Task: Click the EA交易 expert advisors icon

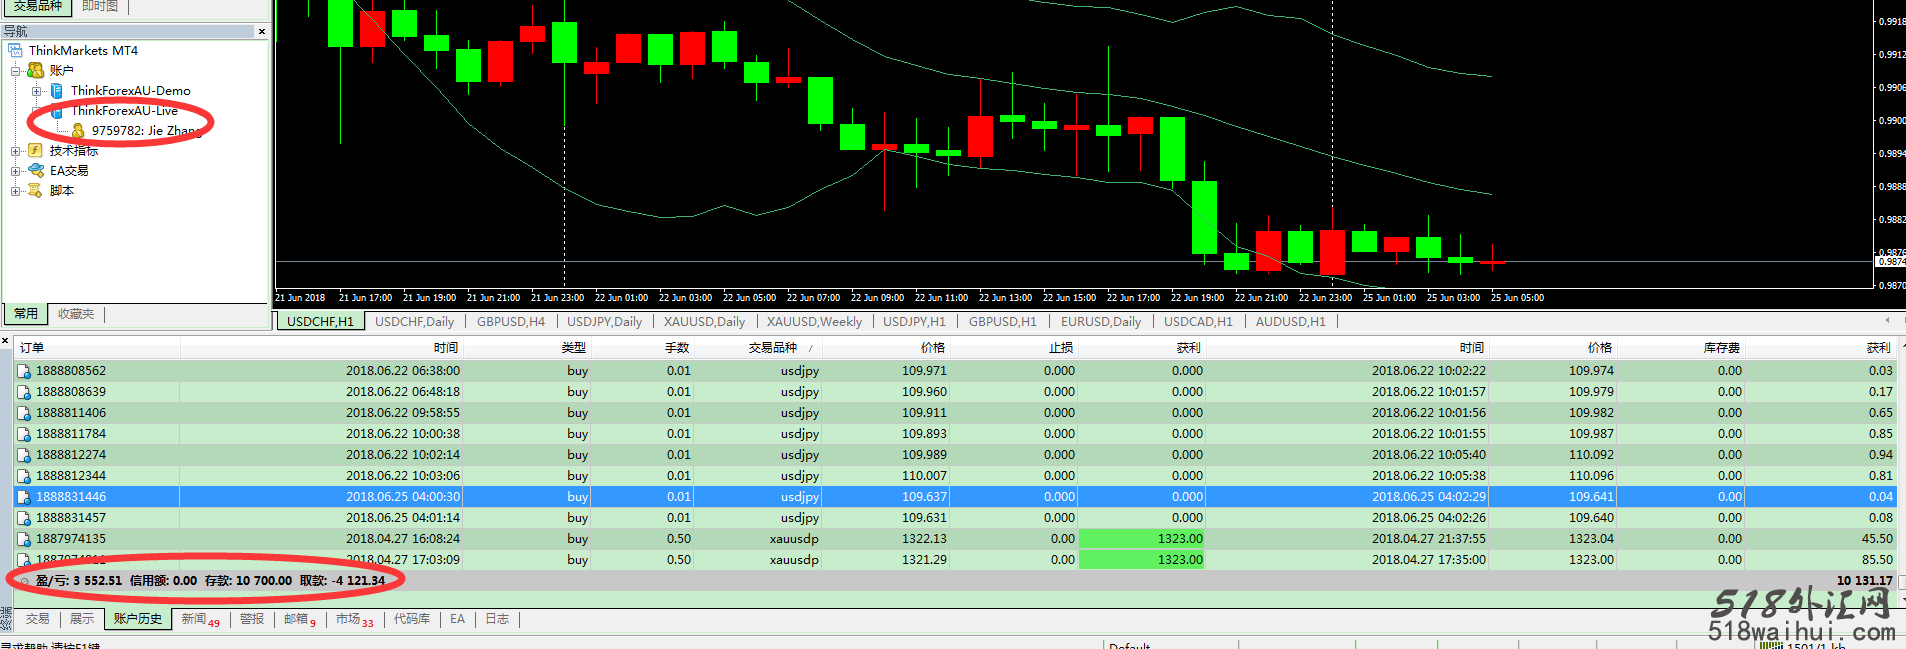Action: coord(36,171)
